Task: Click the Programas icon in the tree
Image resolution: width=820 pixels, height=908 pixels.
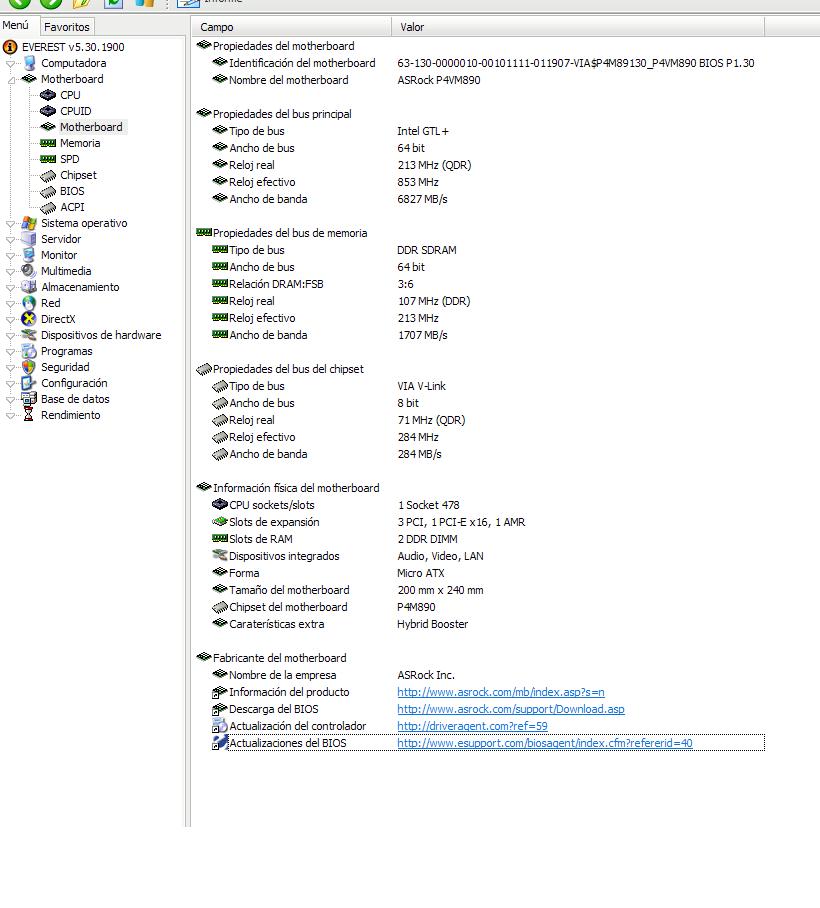Action: coord(29,352)
